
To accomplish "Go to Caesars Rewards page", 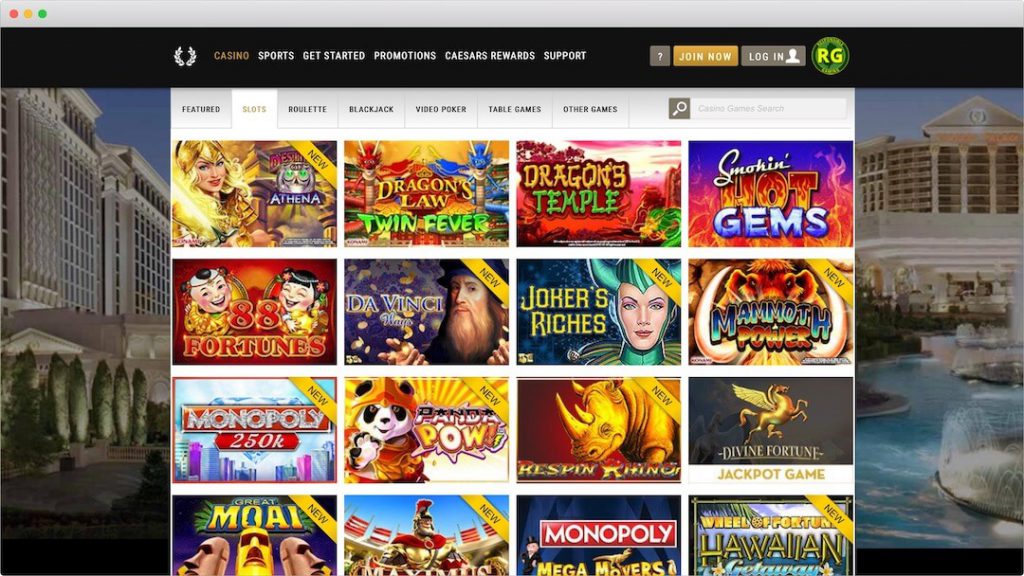I will click(490, 56).
